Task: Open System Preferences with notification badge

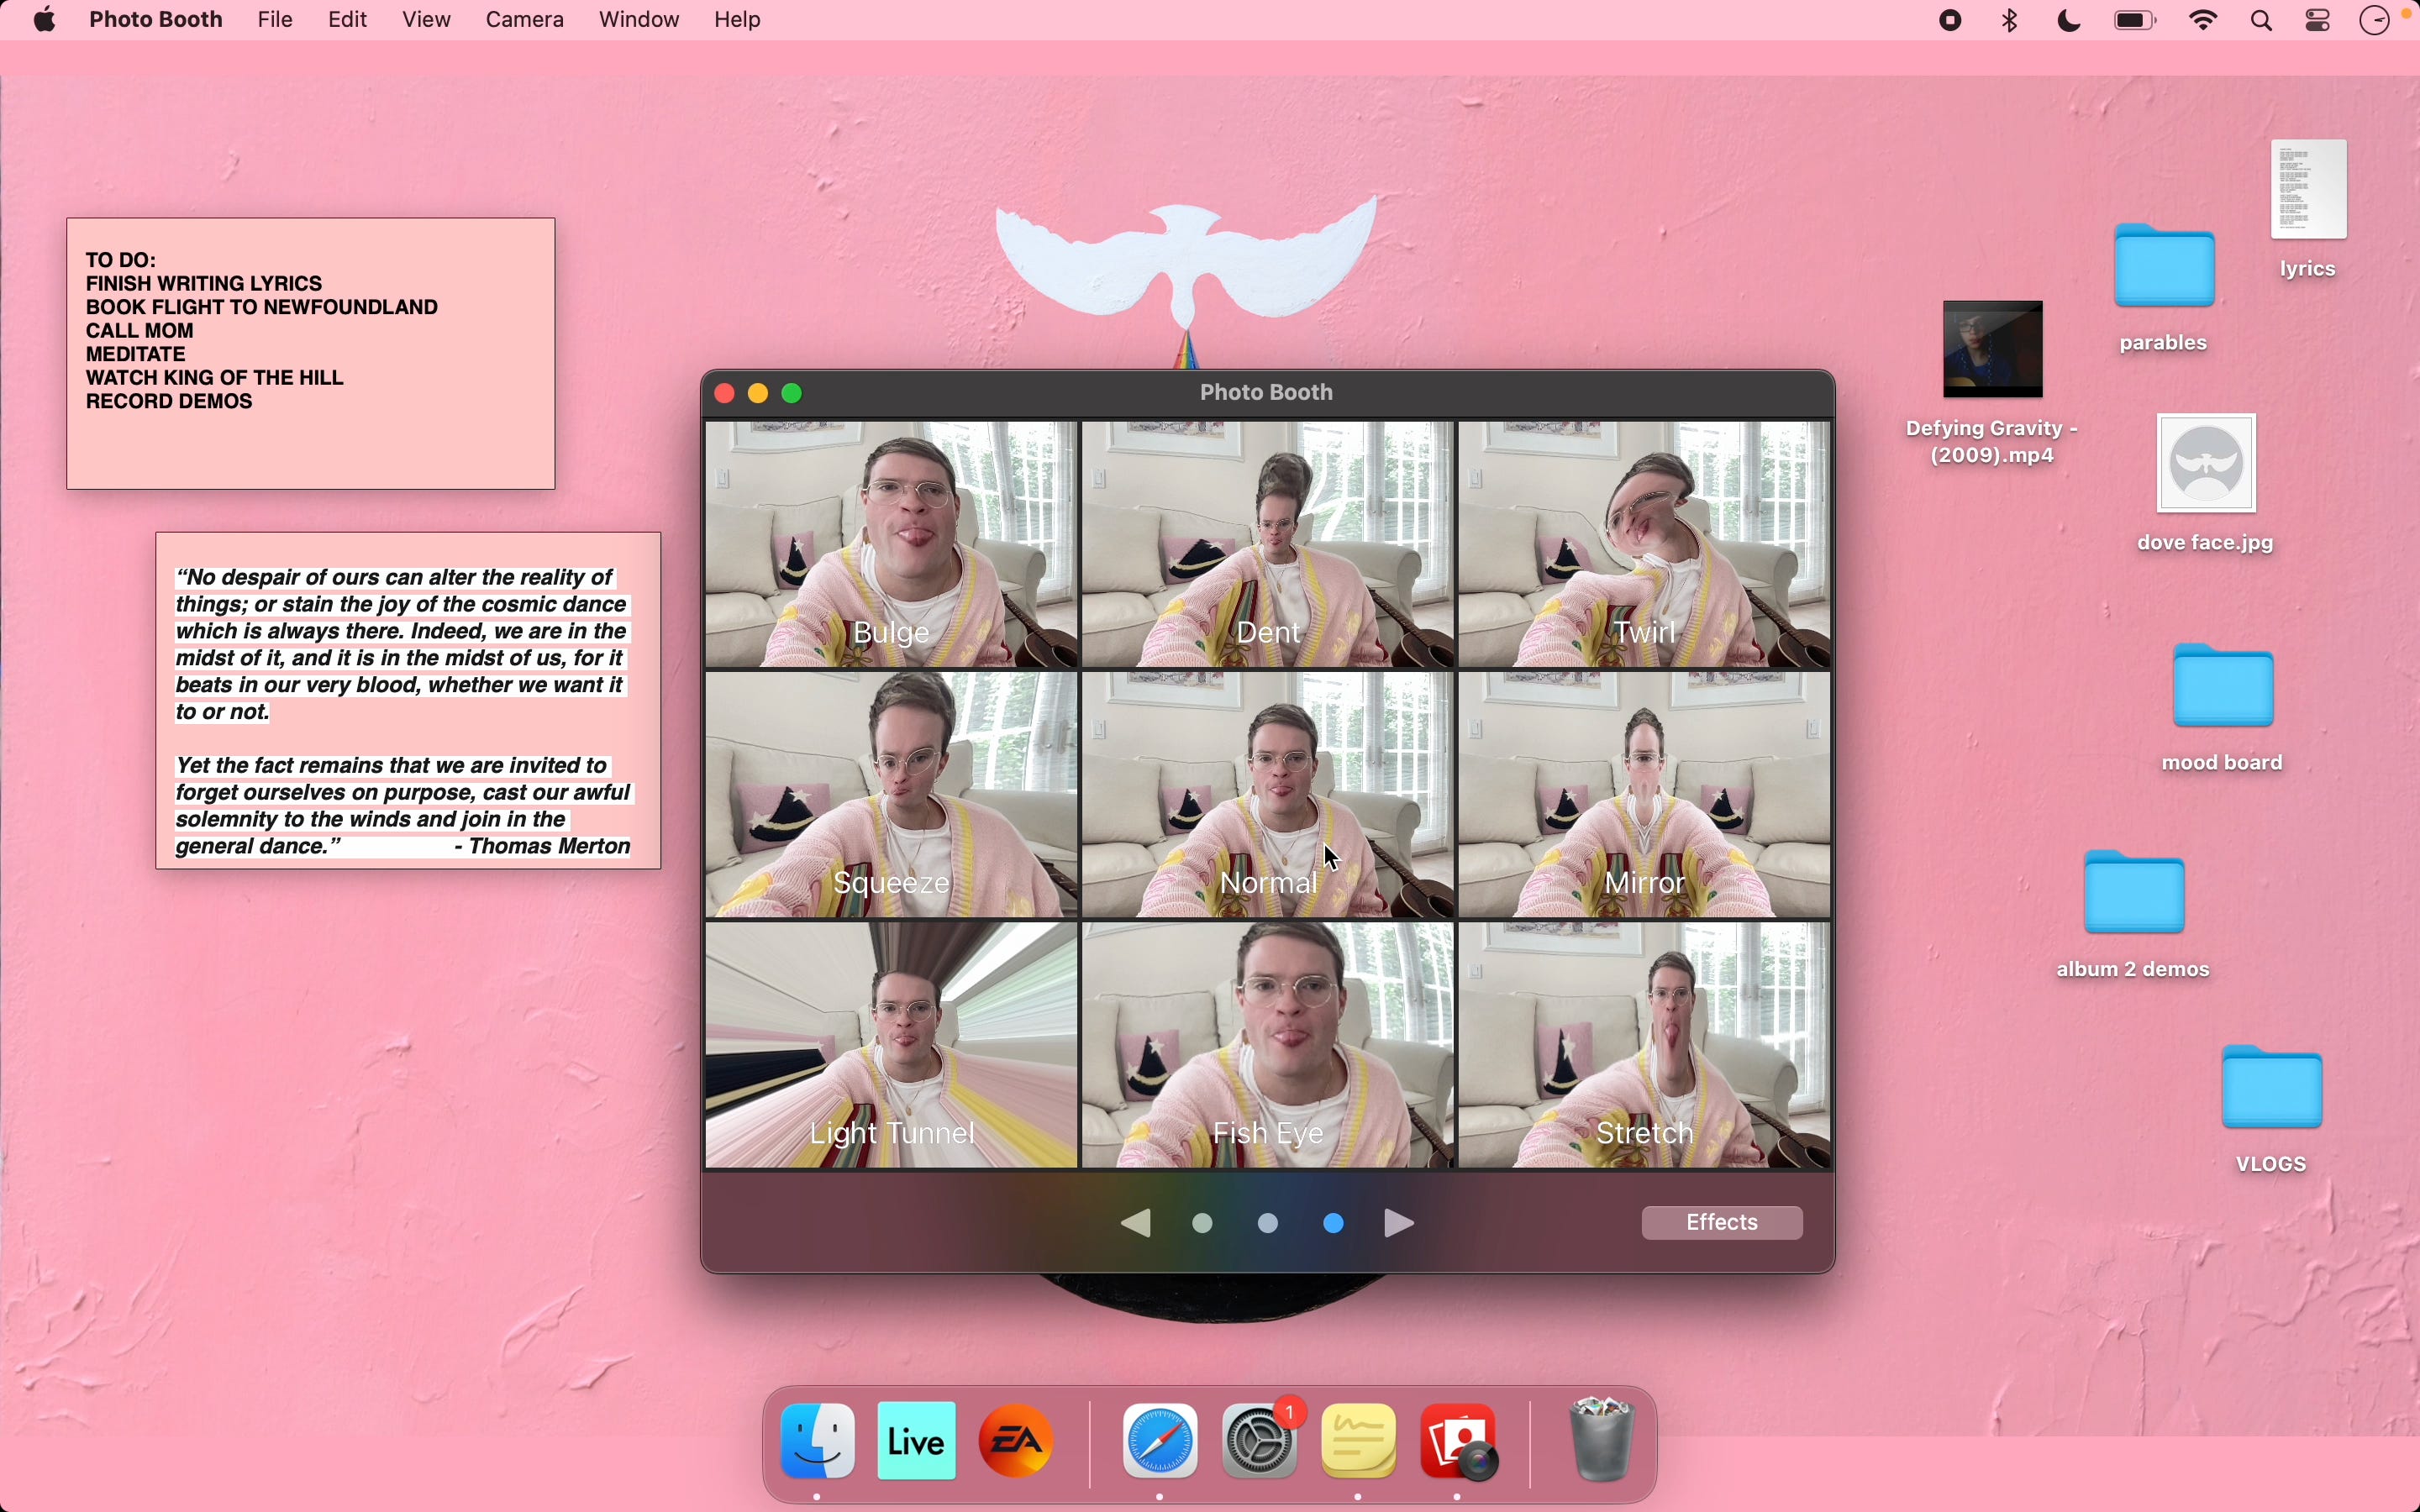Action: [1260, 1441]
